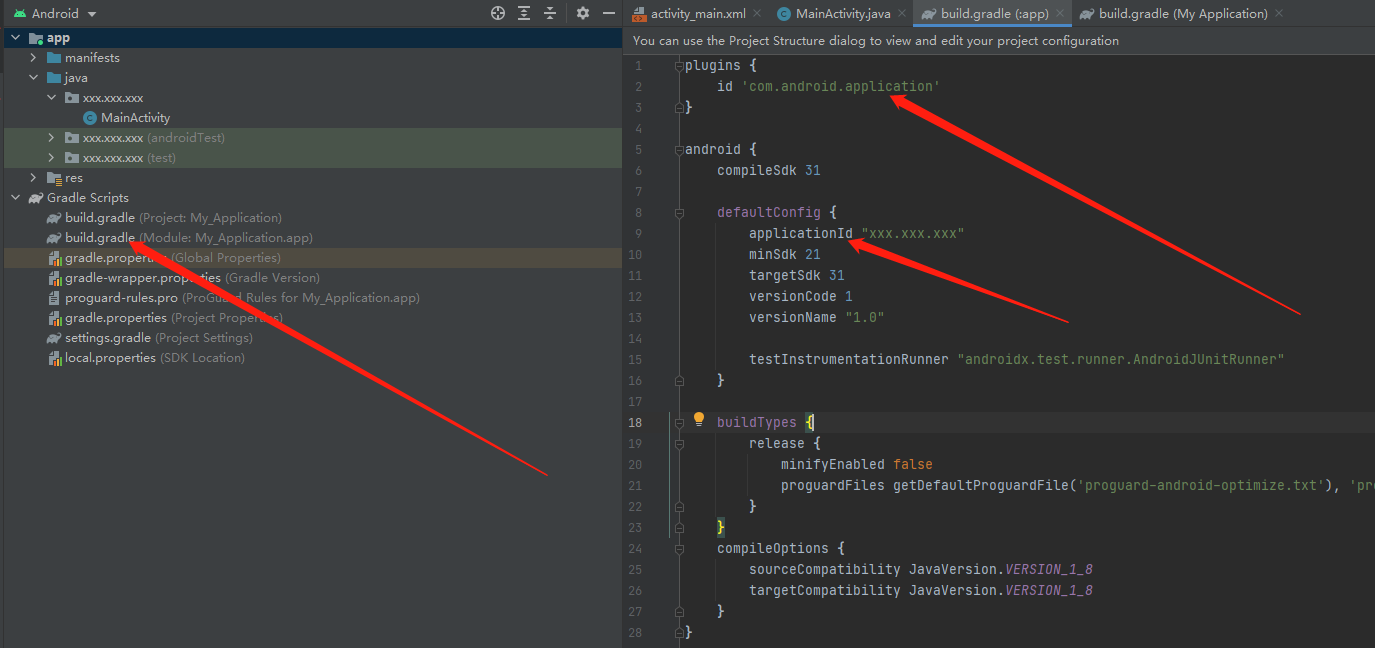Click the Gradle Scripts elephant icon
The width and height of the screenshot is (1375, 648).
tap(36, 198)
